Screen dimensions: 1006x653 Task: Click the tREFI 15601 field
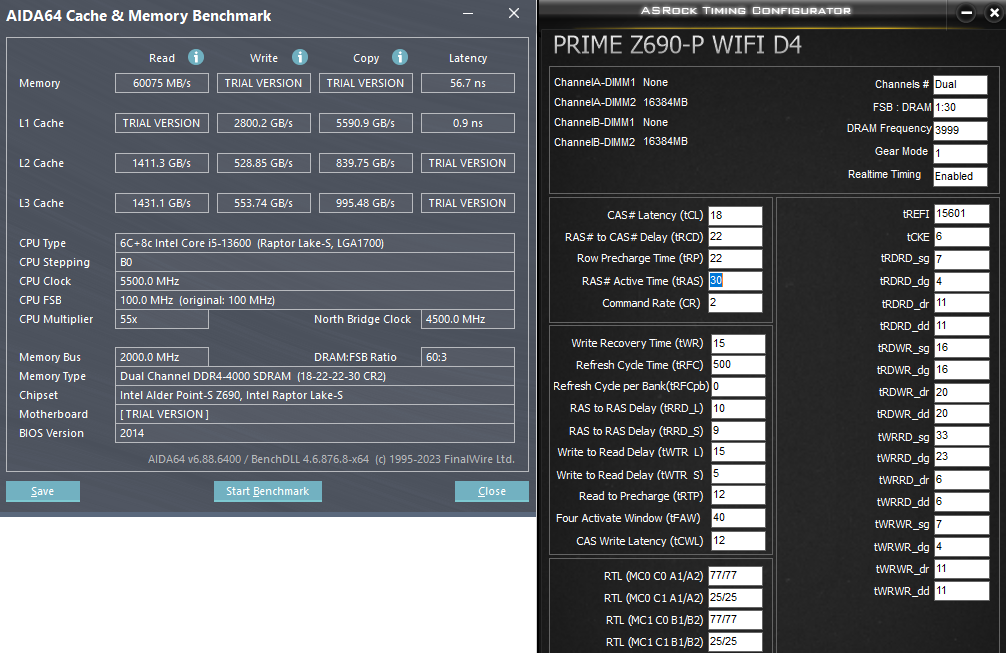tap(961, 214)
